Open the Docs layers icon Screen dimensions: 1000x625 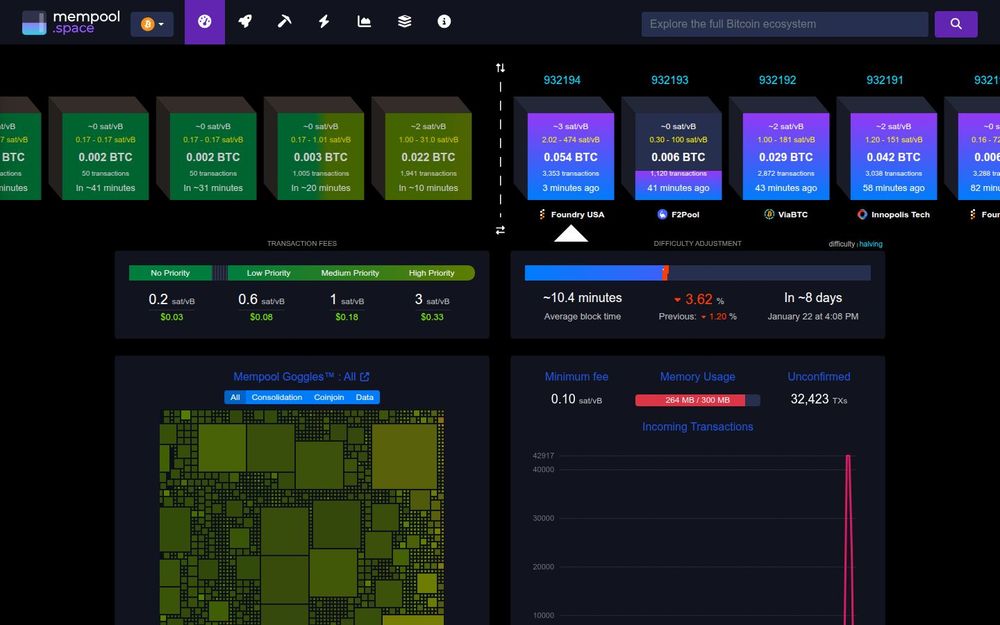tap(404, 22)
